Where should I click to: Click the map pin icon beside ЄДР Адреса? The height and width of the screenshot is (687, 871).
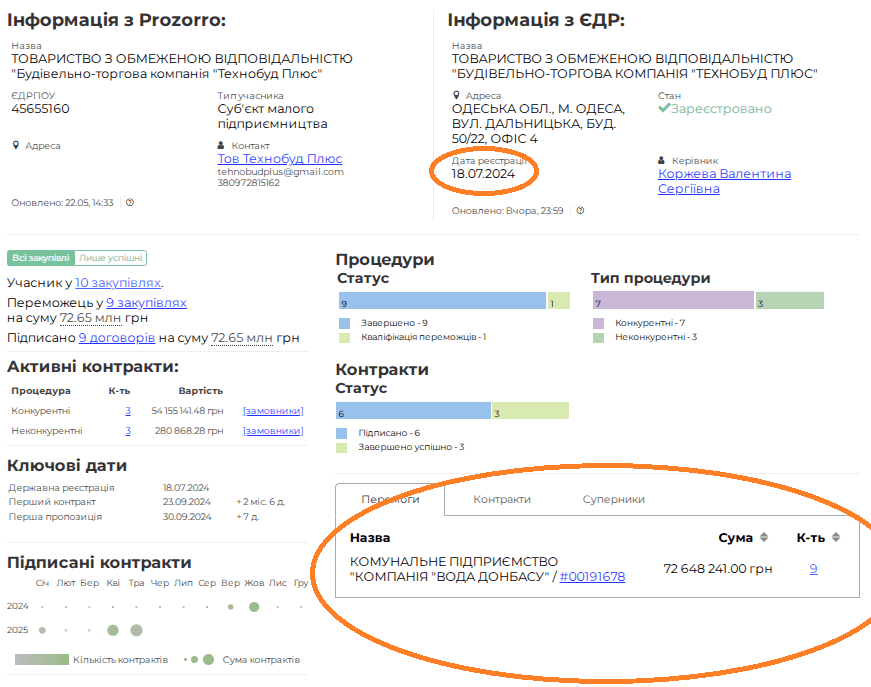coord(456,95)
